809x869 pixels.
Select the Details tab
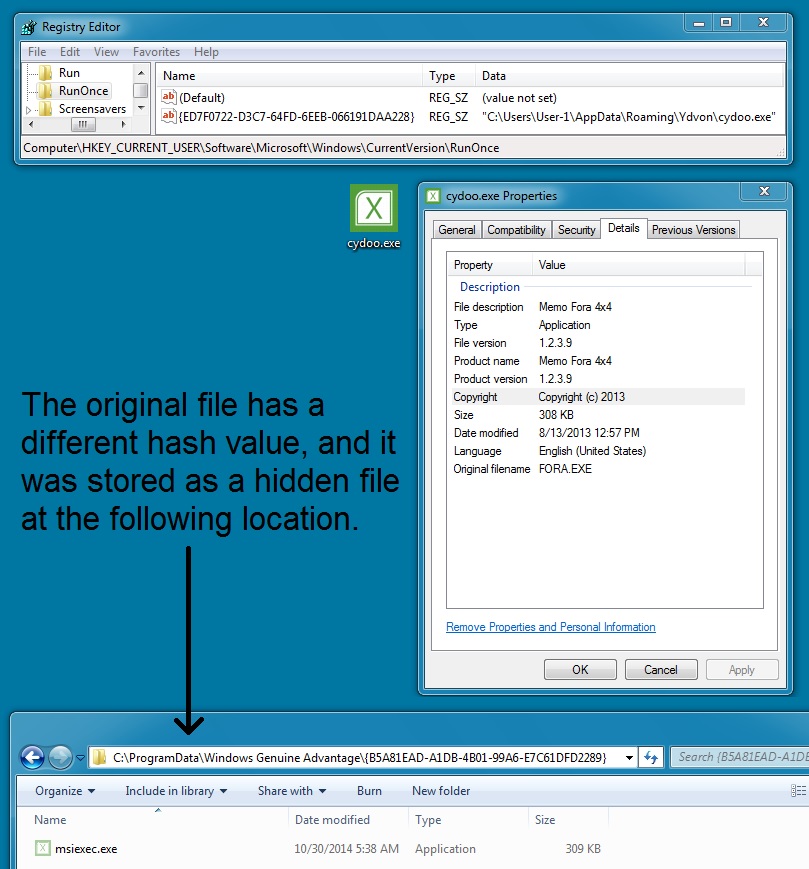pos(624,228)
